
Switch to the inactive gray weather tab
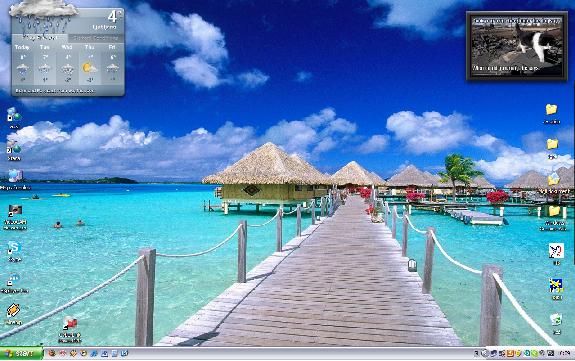[x=95, y=37]
